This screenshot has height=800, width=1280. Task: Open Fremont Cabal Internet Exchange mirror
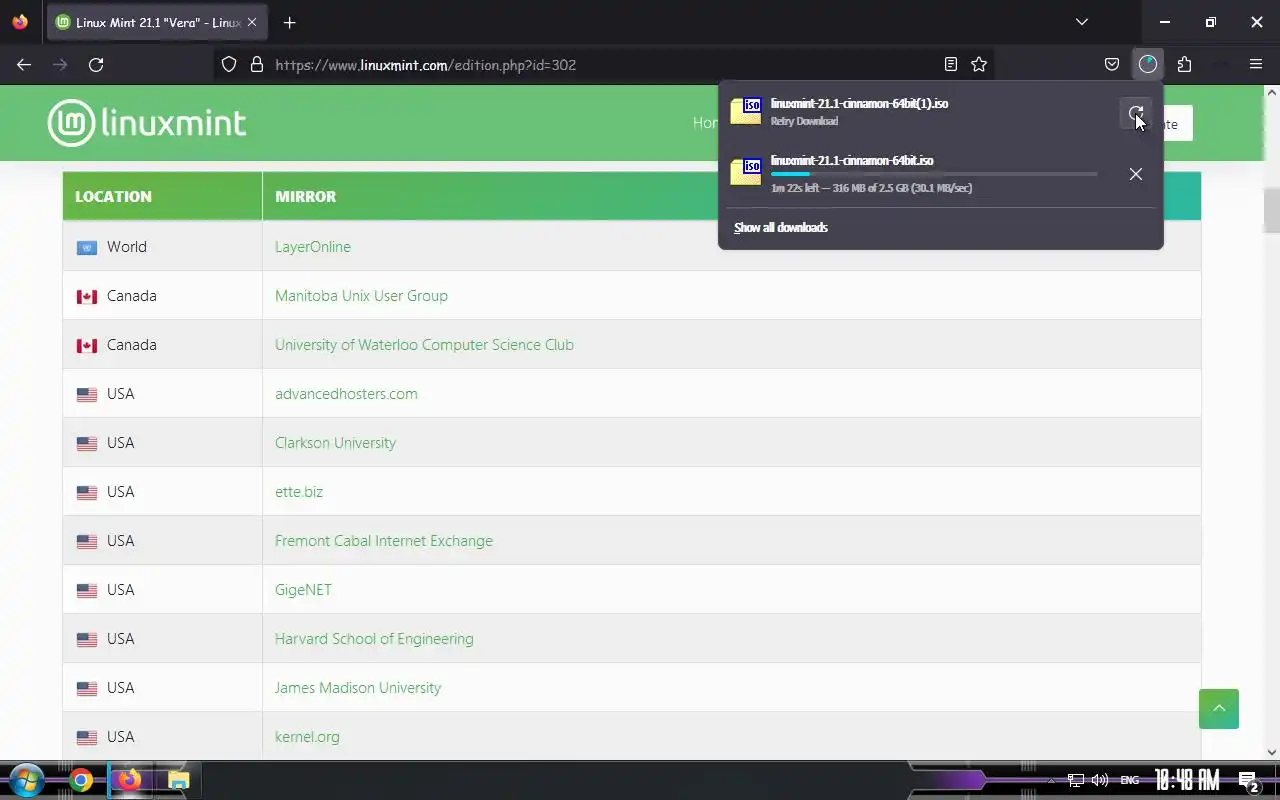tap(384, 541)
